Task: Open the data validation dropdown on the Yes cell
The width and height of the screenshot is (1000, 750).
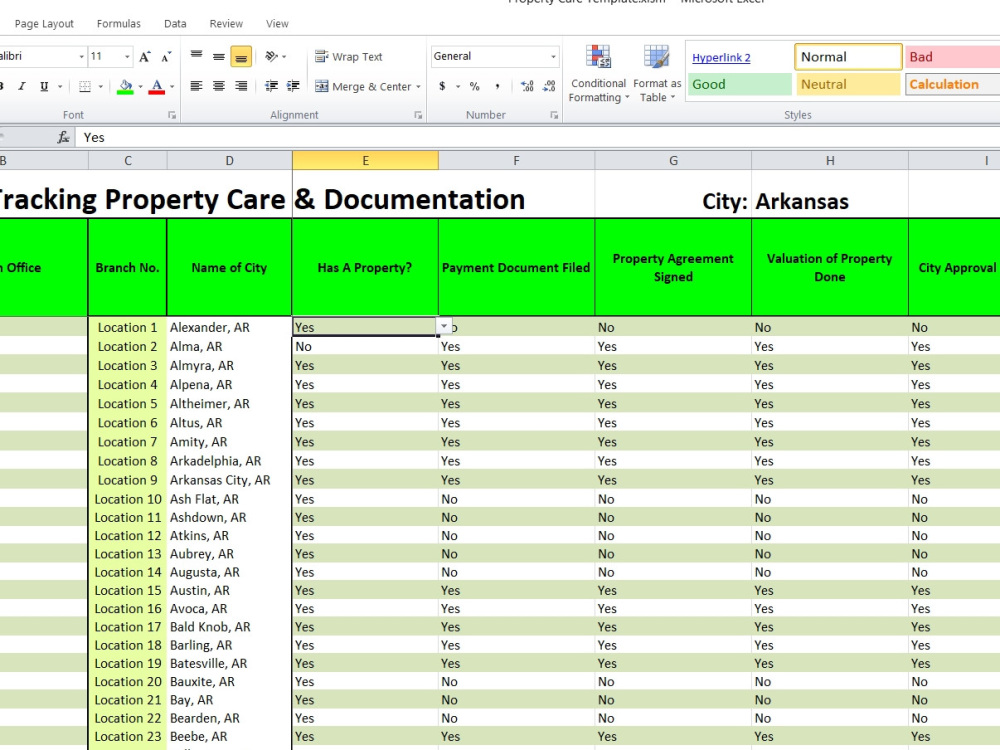Action: pyautogui.click(x=444, y=326)
